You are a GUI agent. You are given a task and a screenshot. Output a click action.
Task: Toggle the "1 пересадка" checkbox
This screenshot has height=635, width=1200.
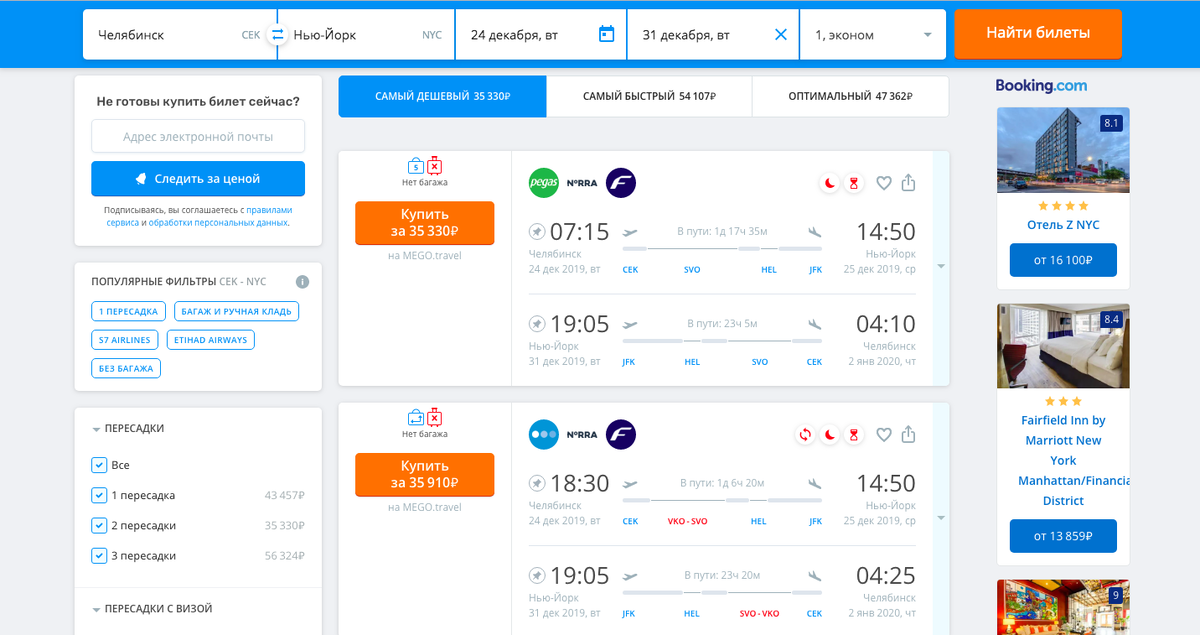click(99, 495)
